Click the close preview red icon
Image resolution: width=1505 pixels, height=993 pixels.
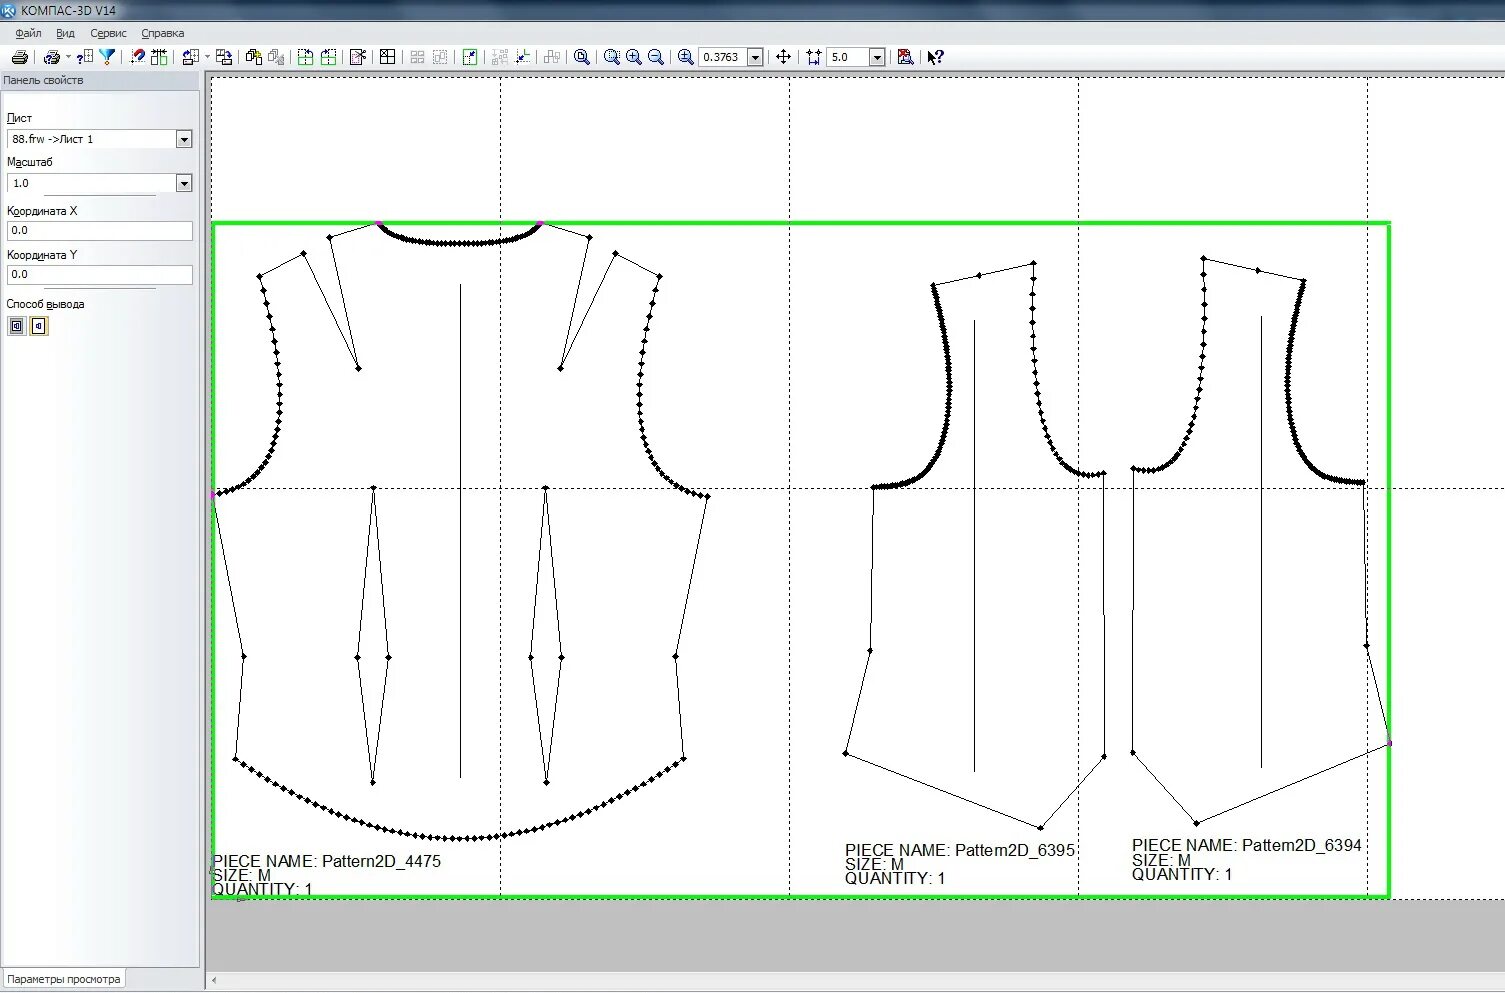point(905,57)
